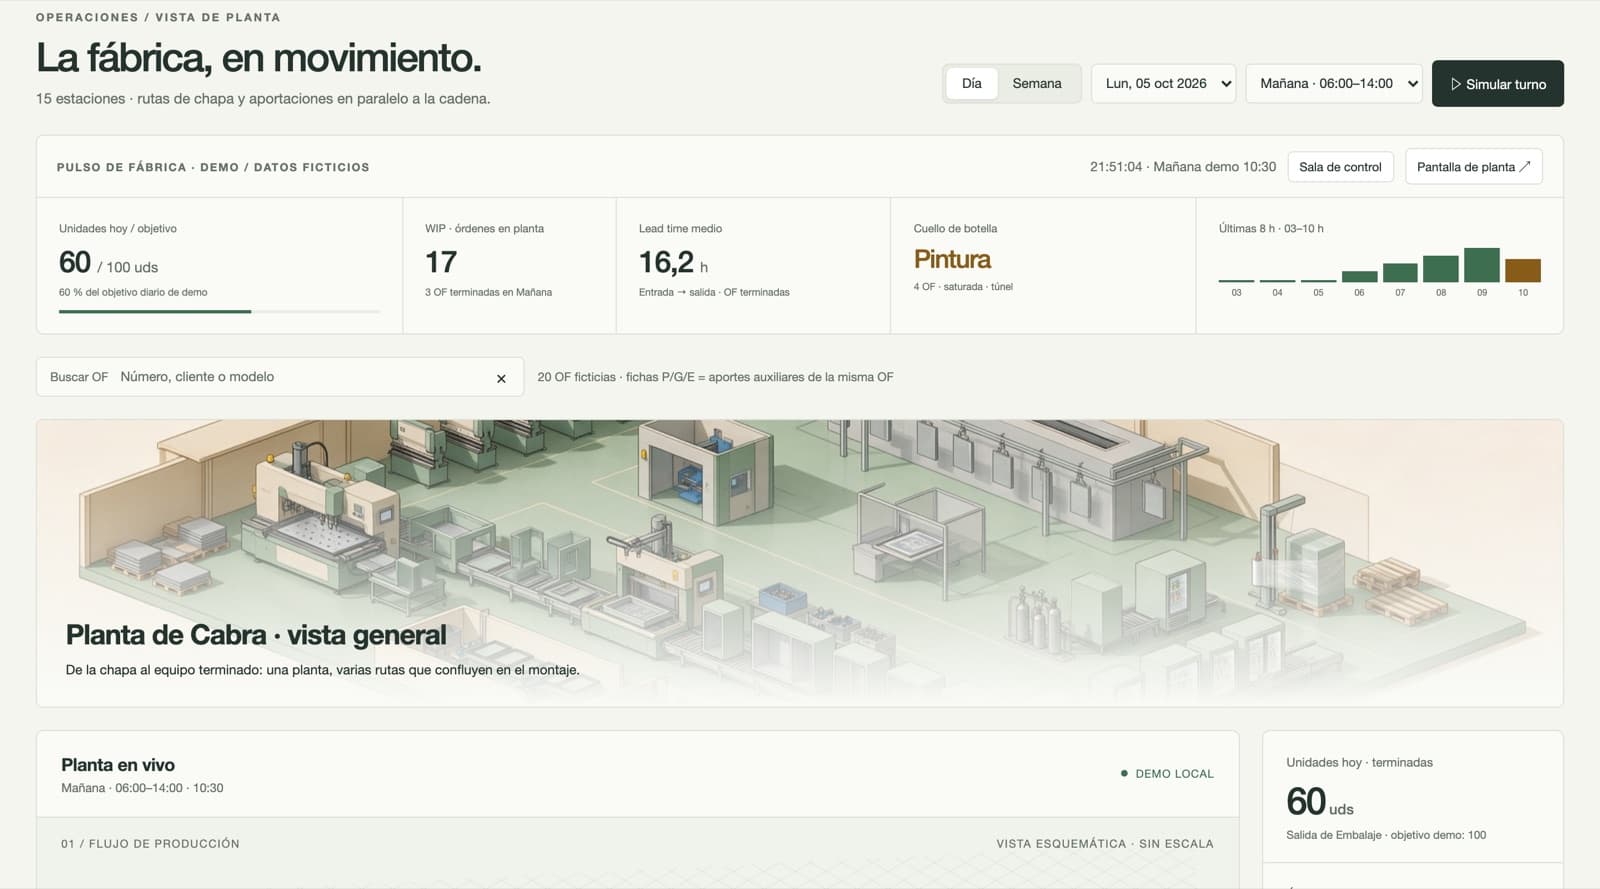Switch to the Semana view
The height and width of the screenshot is (889, 1600).
pos(1037,84)
